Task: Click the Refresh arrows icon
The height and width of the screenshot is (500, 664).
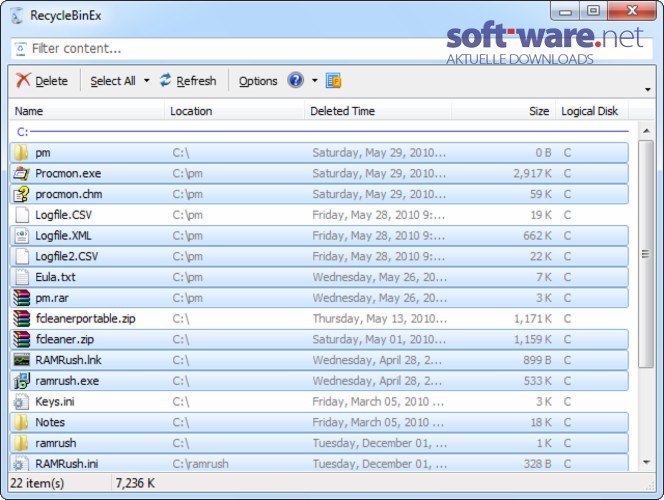Action: pyautogui.click(x=166, y=80)
